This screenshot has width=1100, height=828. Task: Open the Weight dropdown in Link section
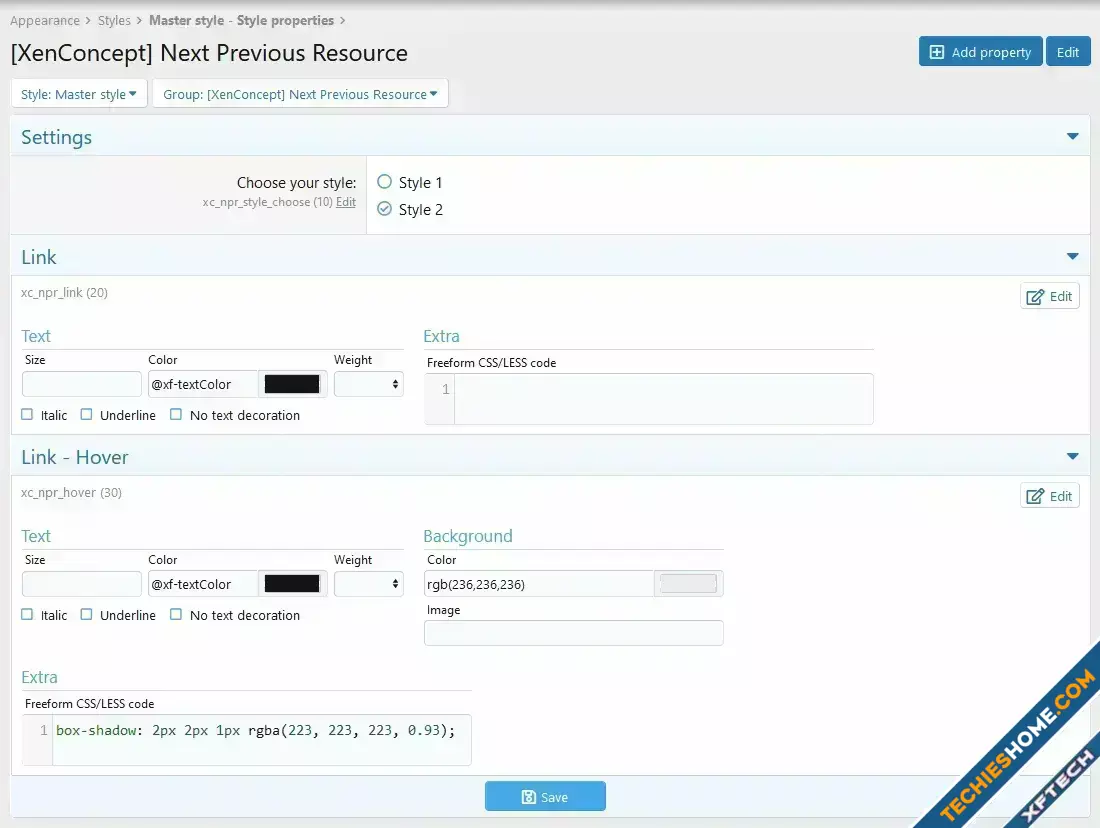click(368, 384)
